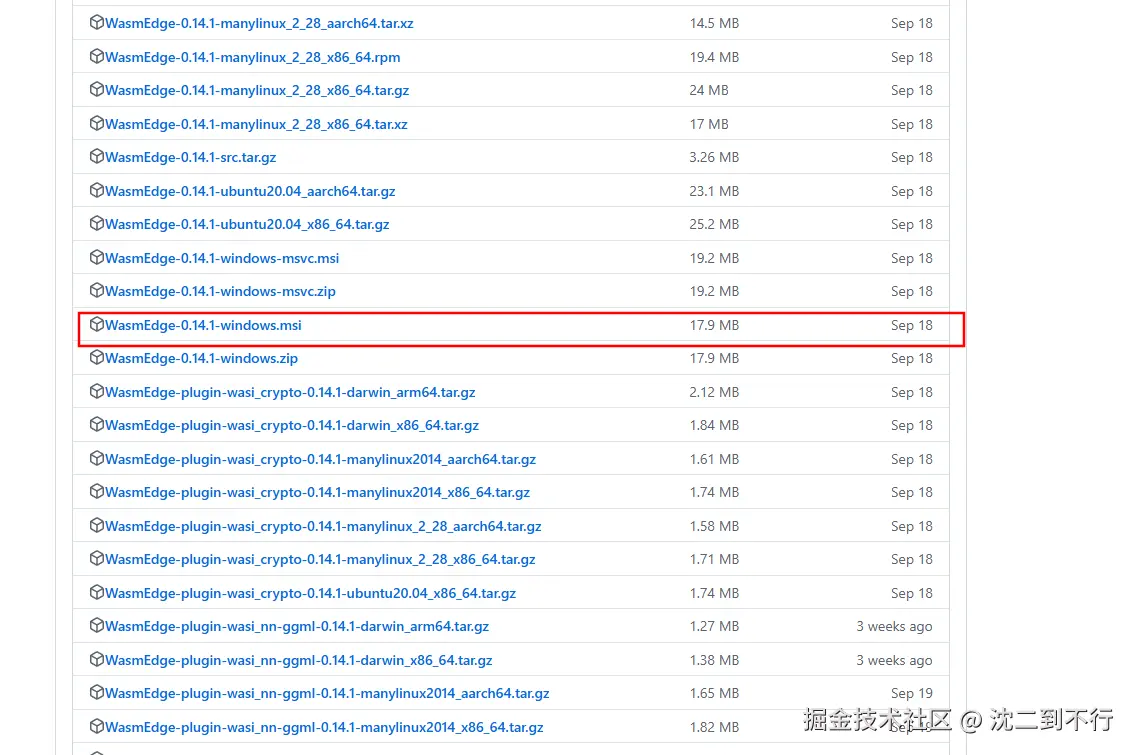
Task: Open wasi_crypto manylinux_2_28_x86_64.tar.gz plugin link
Action: point(320,560)
